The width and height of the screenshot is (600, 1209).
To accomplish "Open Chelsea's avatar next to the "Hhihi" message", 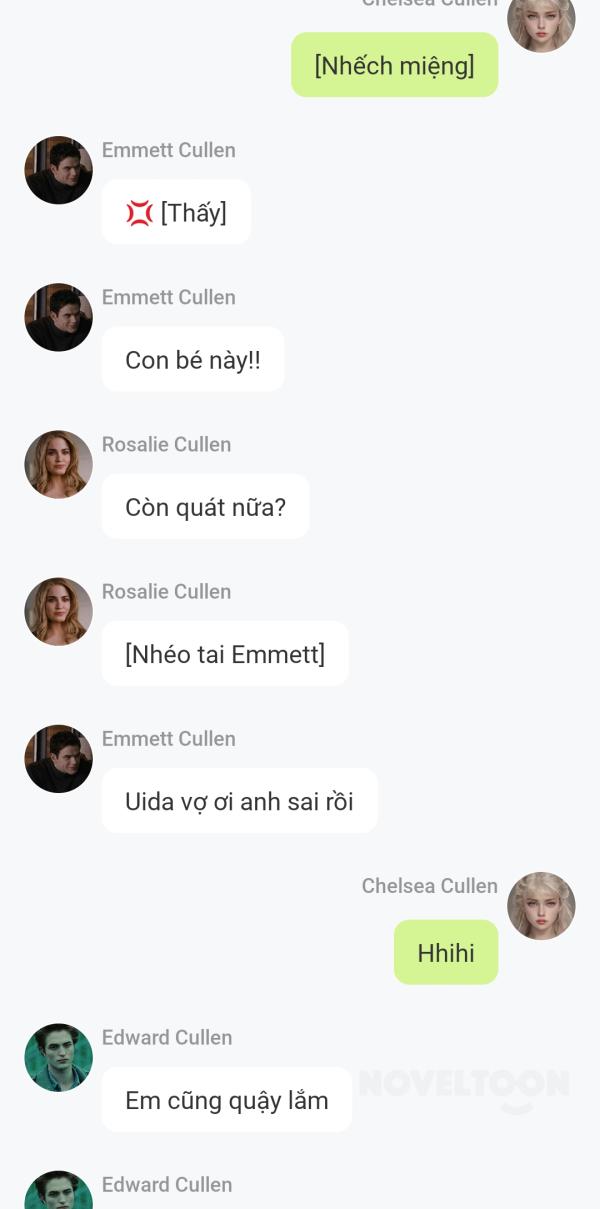I will (541, 906).
